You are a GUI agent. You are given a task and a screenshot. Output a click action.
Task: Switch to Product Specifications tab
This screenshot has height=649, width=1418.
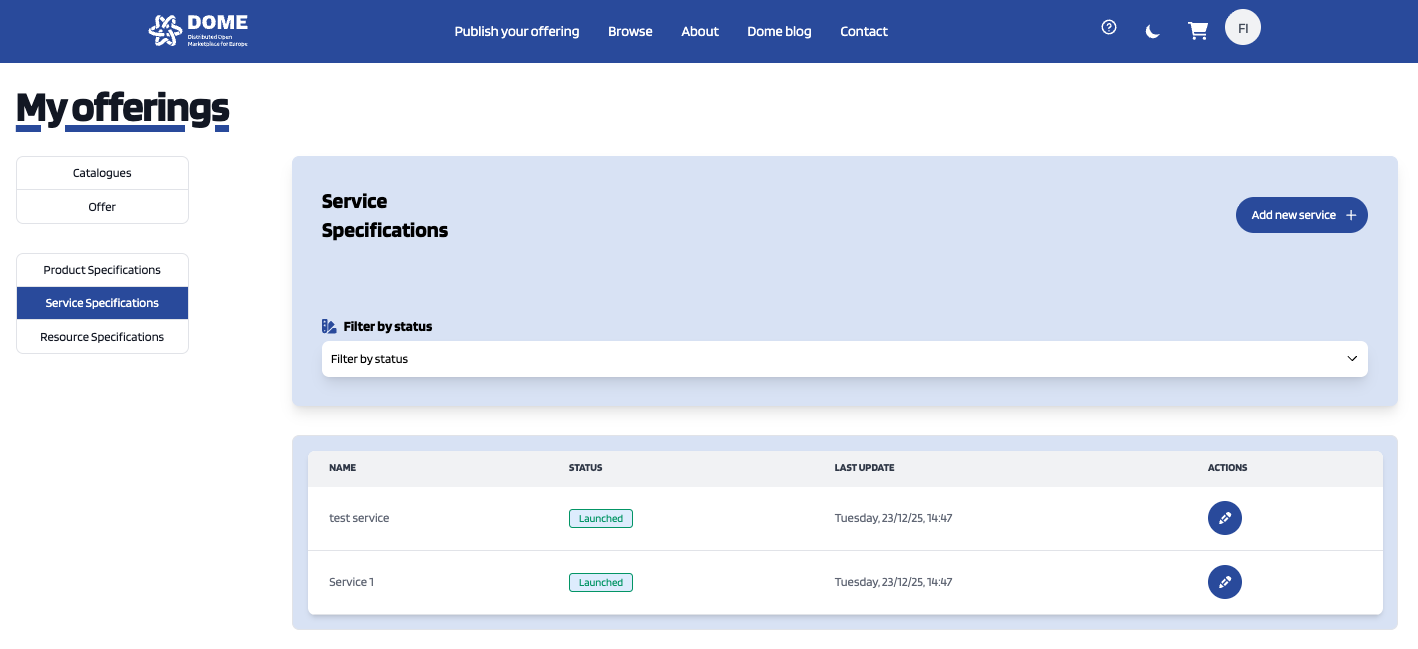click(x=102, y=270)
